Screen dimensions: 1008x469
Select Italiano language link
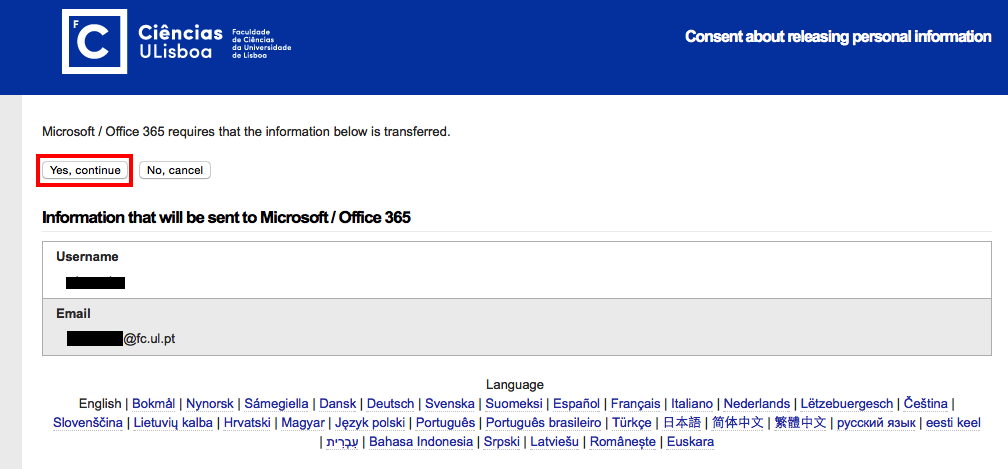click(692, 403)
